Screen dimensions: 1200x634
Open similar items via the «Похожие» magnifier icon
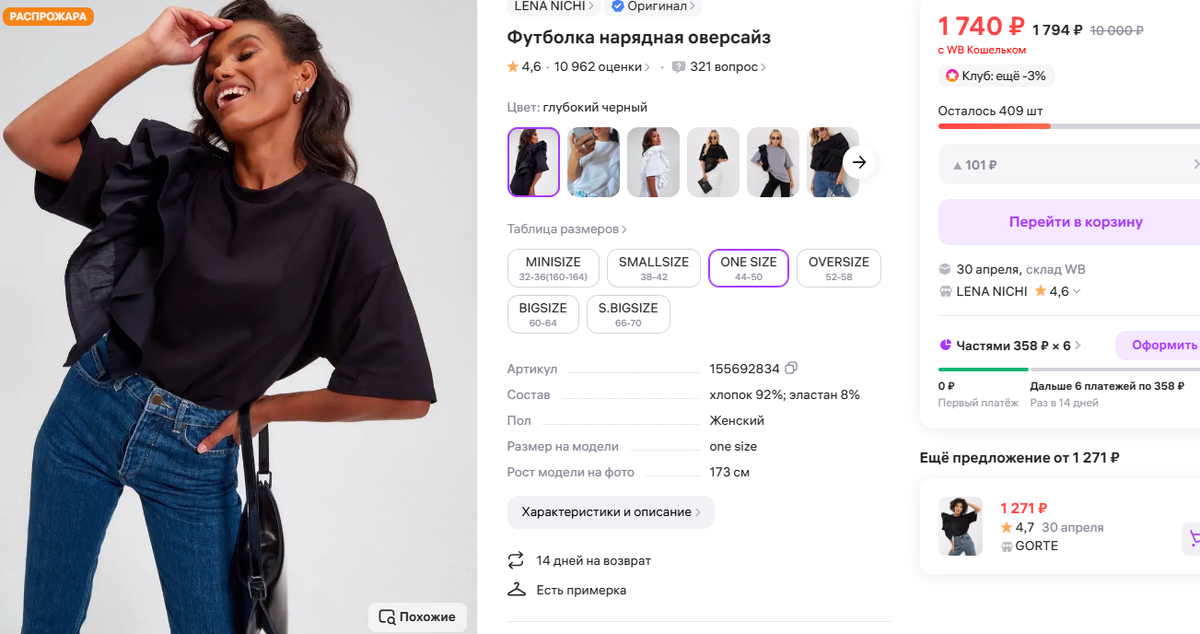[388, 617]
